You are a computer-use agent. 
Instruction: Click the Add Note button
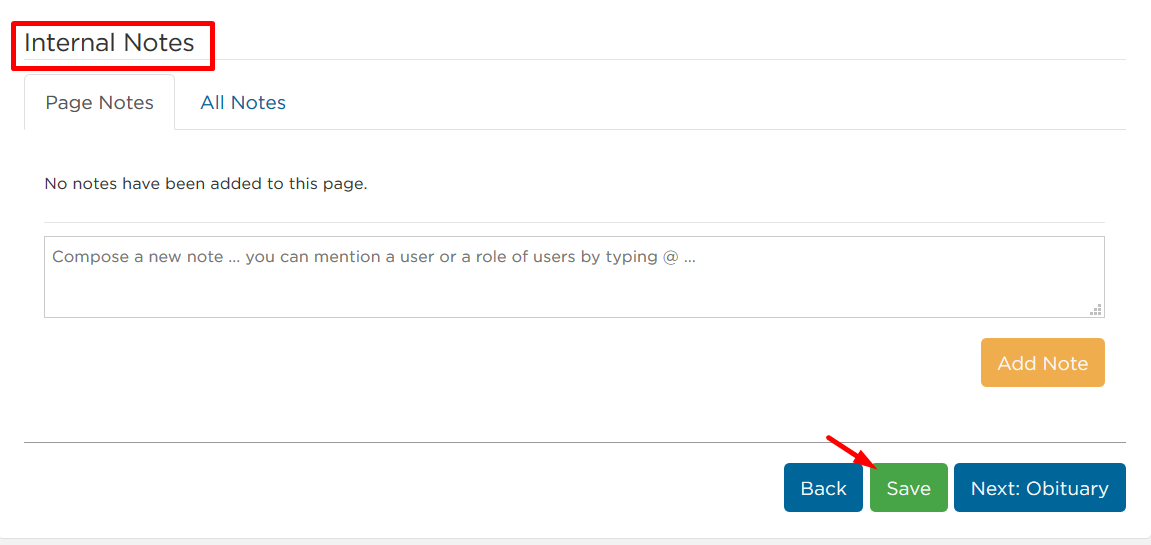click(1042, 362)
